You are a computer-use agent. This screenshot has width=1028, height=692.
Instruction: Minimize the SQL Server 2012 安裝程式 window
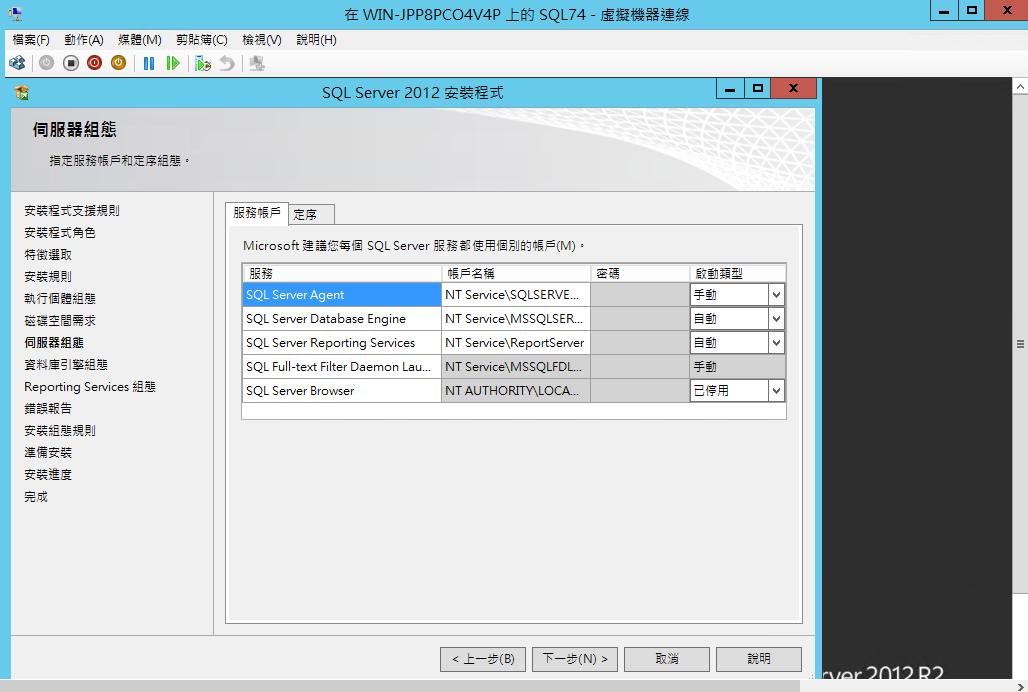point(730,88)
